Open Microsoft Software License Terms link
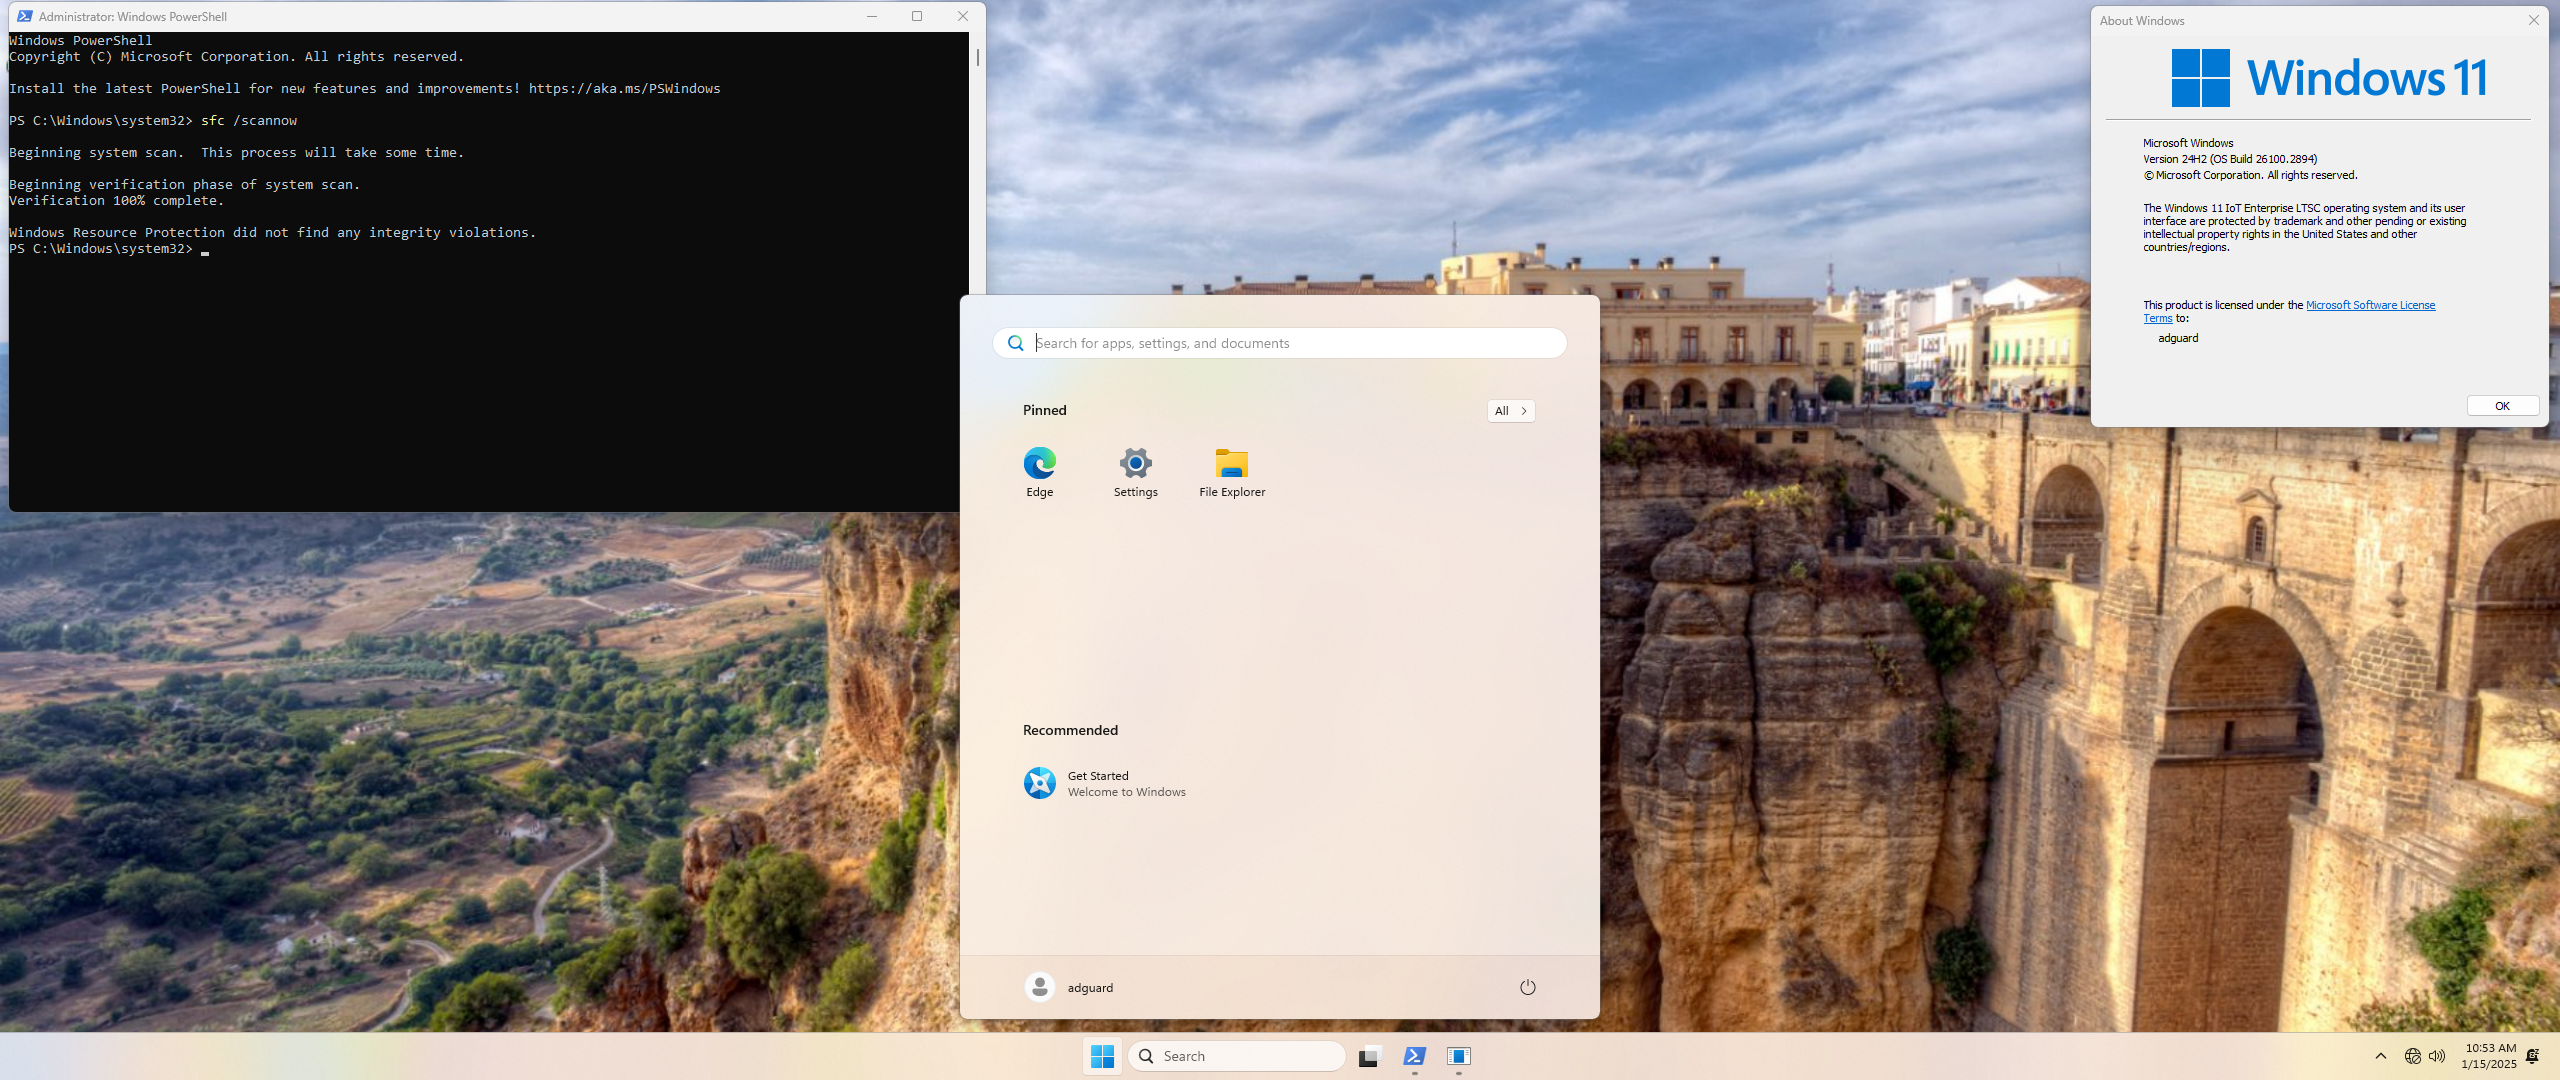2560x1080 pixels. coord(2370,305)
